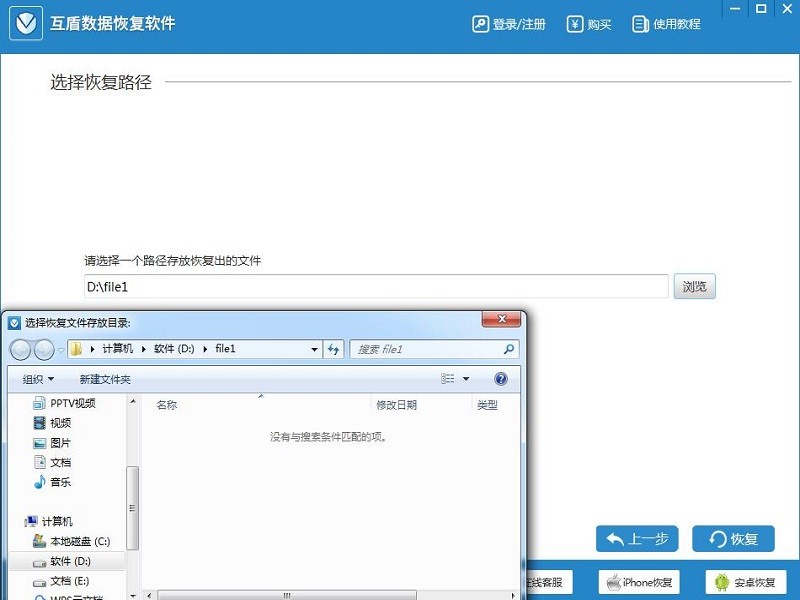Image resolution: width=800 pixels, height=600 pixels.
Task: Click the blue help icon
Action: point(501,379)
